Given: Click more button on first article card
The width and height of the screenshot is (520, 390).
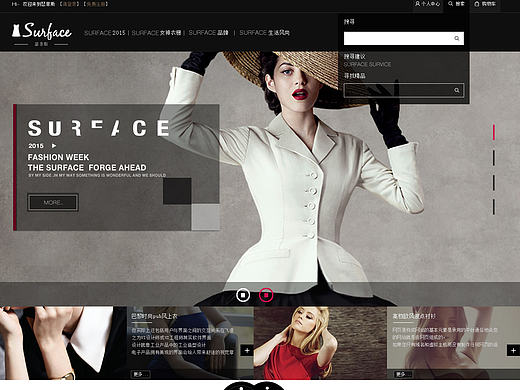Looking at the screenshot, I should [x=140, y=374].
